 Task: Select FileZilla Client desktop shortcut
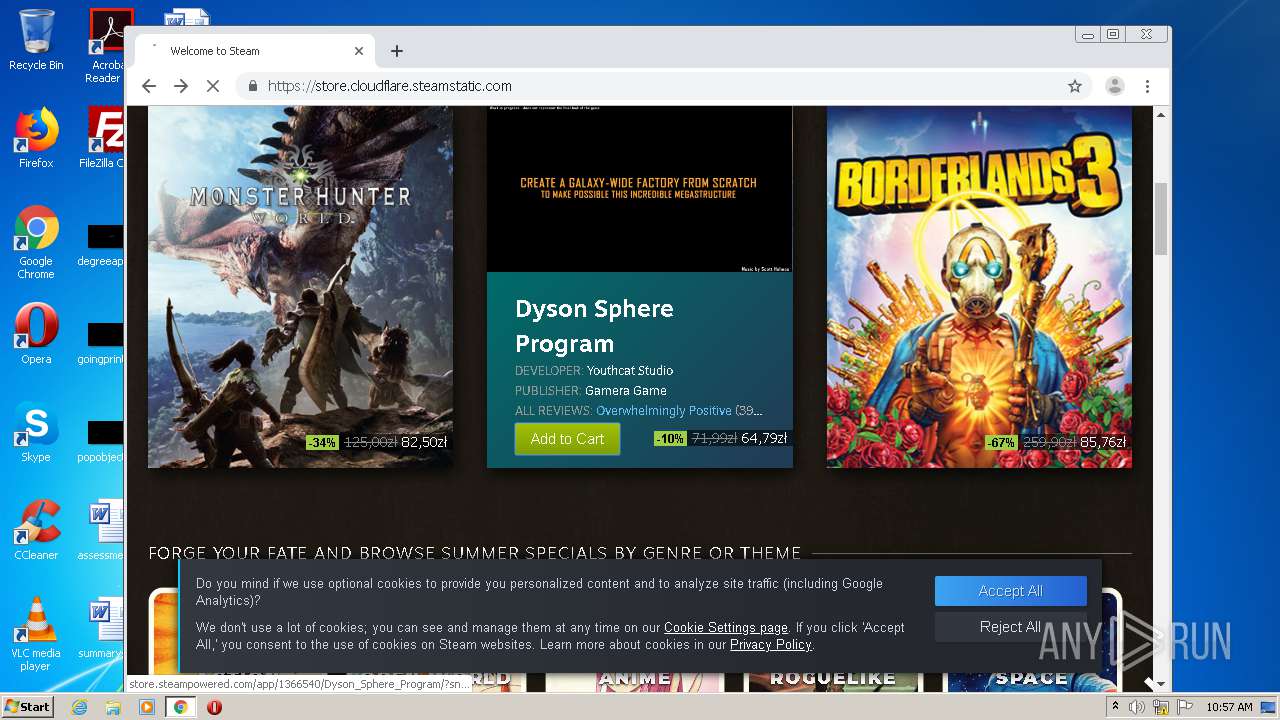tap(103, 138)
